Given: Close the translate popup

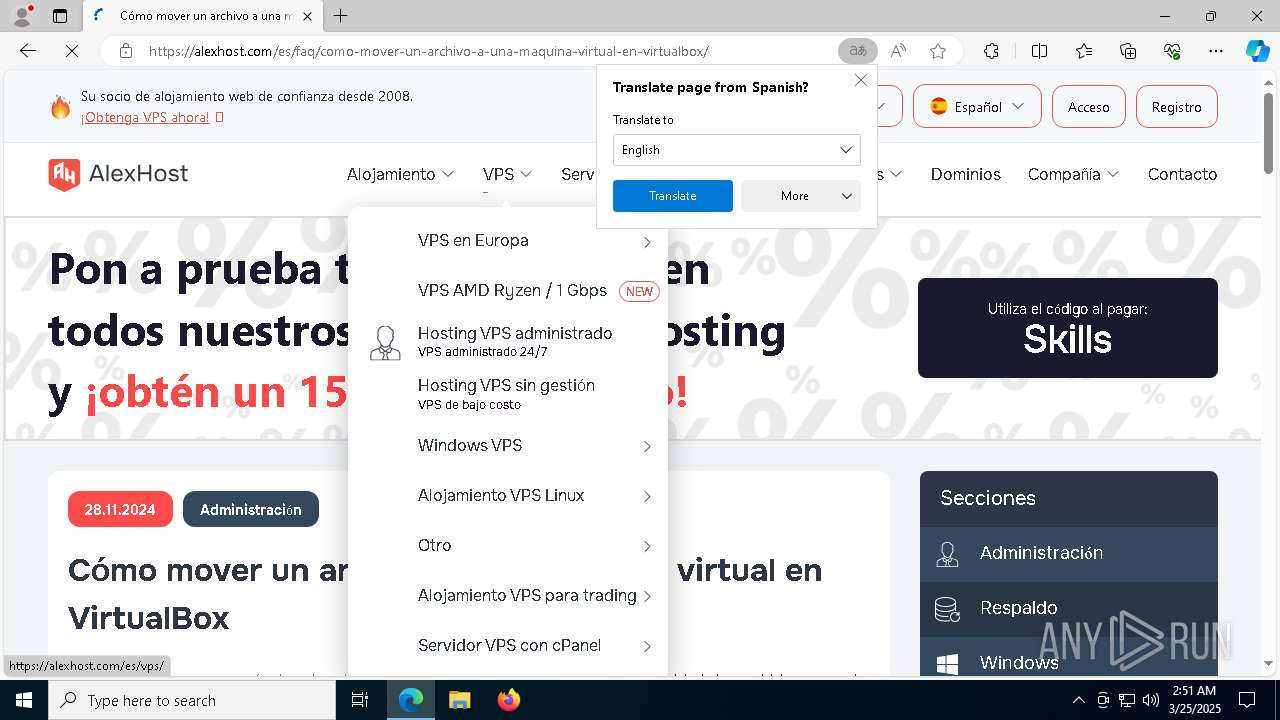Looking at the screenshot, I should [x=860, y=80].
